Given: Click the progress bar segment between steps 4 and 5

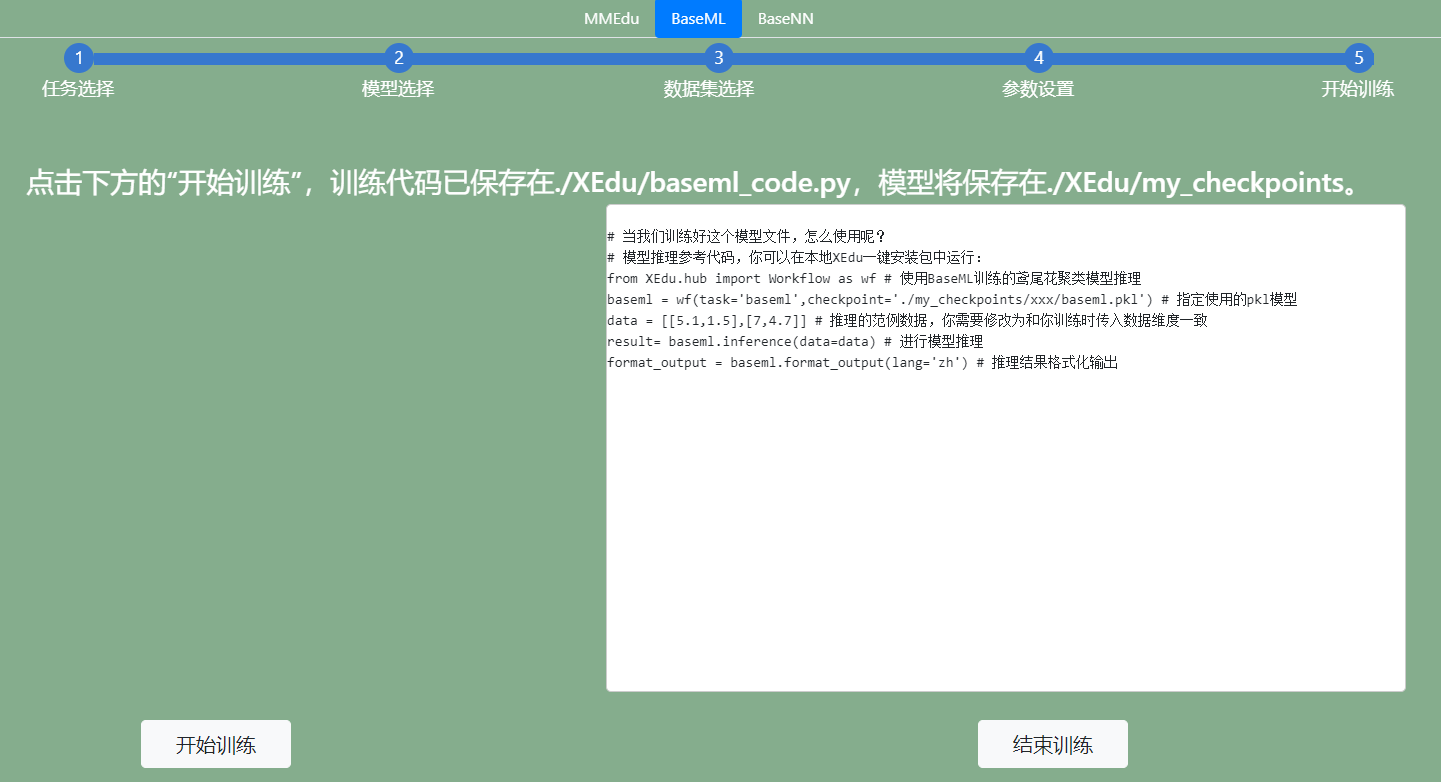Looking at the screenshot, I should 1198,58.
